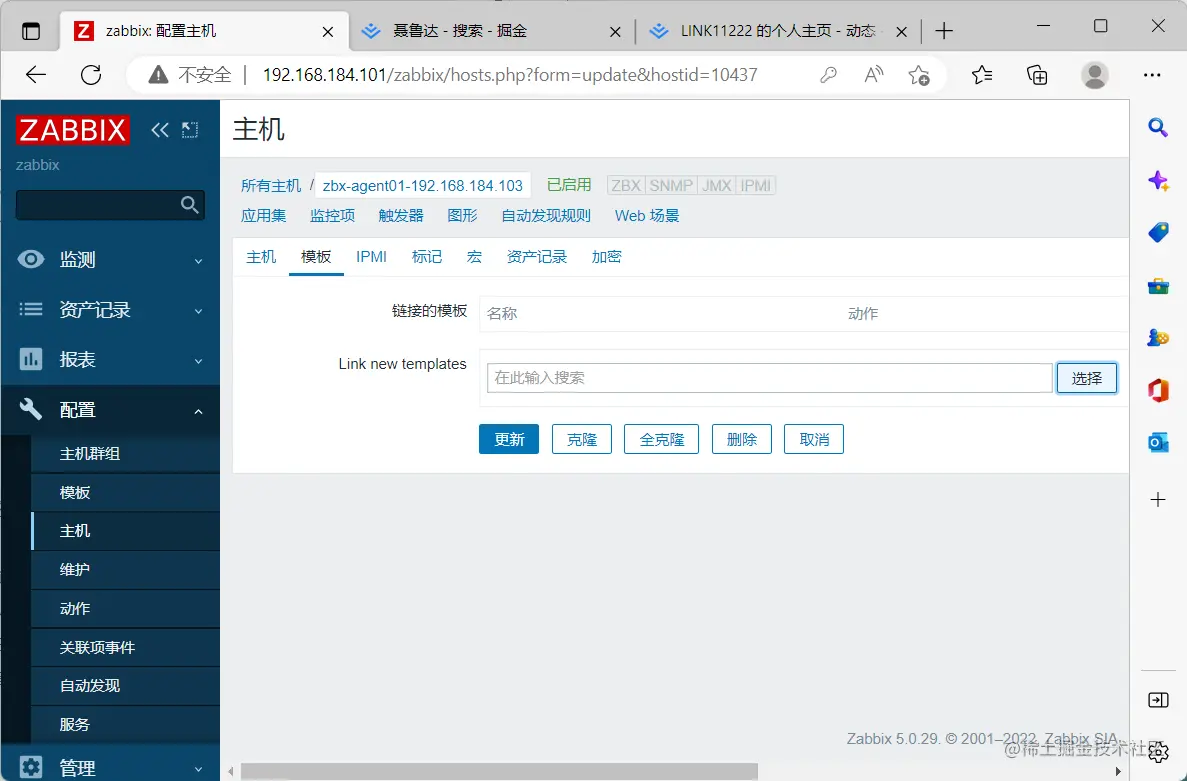The height and width of the screenshot is (781, 1187).
Task: Click the browser address bar URL
Action: (509, 74)
